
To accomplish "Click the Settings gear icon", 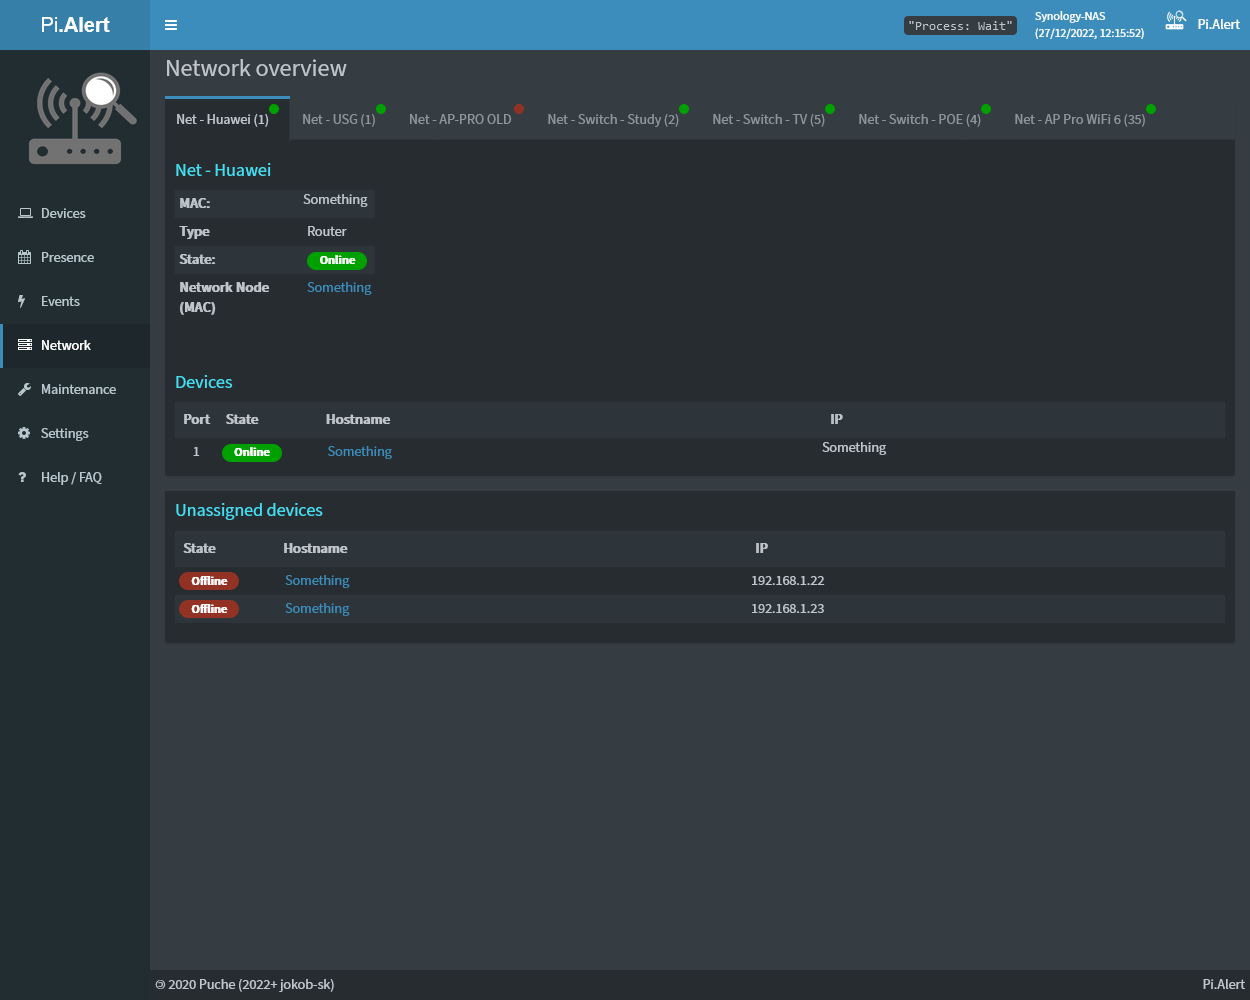I will [x=25, y=434].
